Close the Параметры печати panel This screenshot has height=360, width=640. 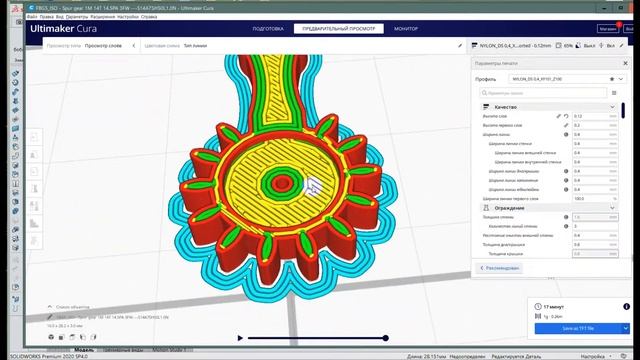[x=625, y=63]
